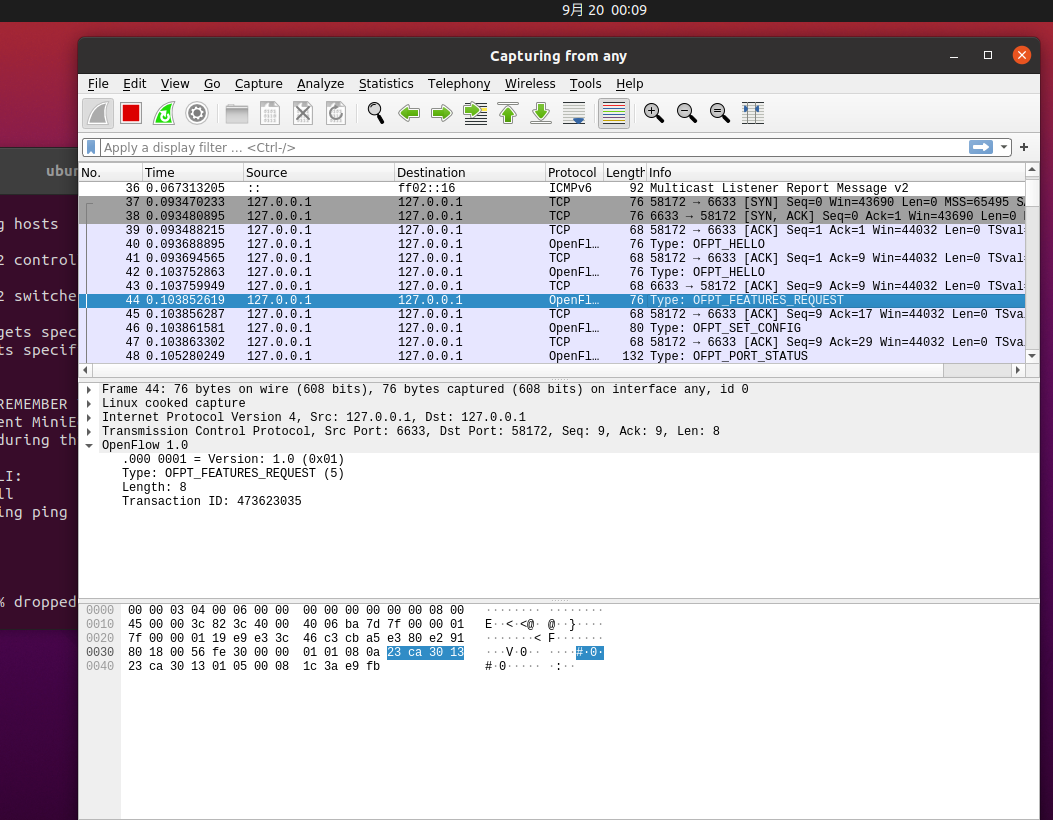1053x820 pixels.
Task: Sort packets by Source column
Action: (x=318, y=173)
